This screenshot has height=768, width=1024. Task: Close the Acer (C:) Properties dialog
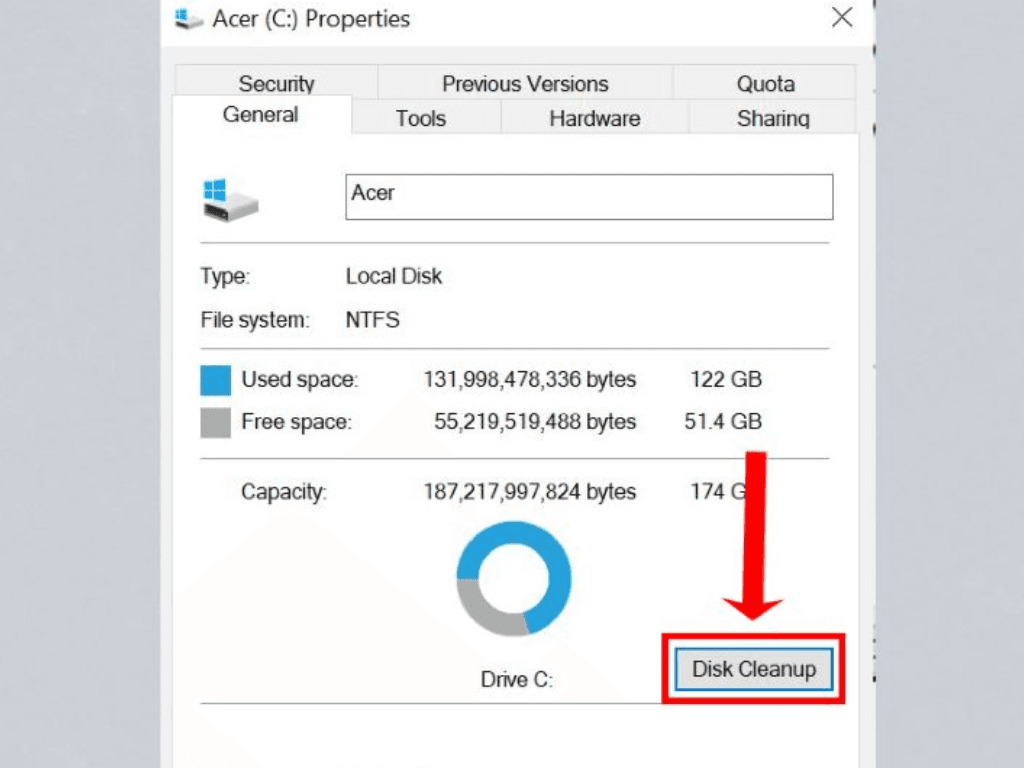(842, 17)
